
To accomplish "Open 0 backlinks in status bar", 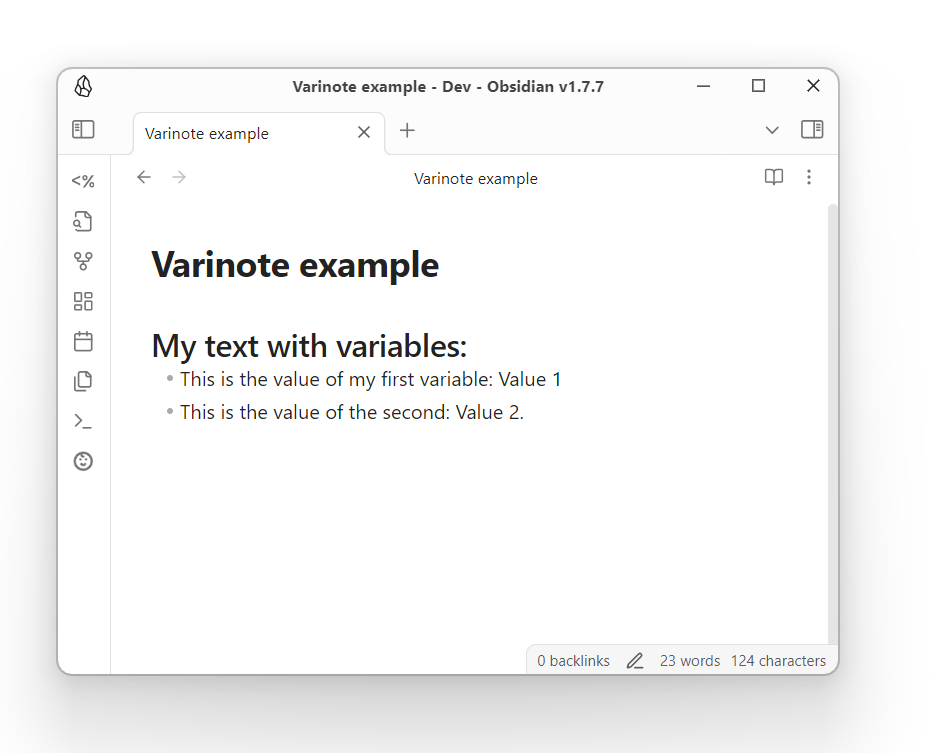I will (573, 661).
